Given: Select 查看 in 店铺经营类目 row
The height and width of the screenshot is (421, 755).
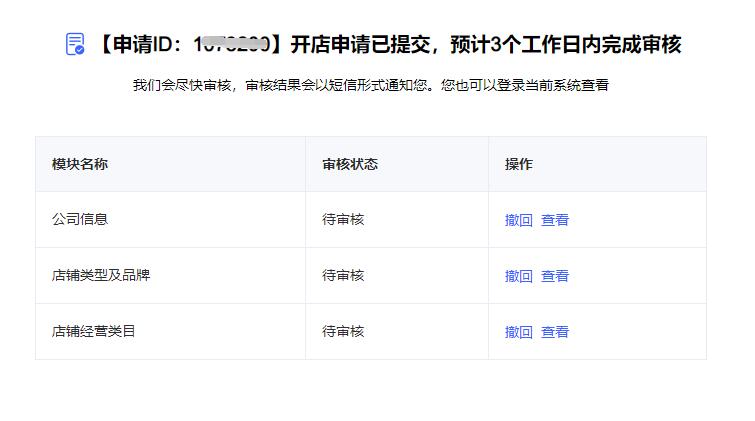Looking at the screenshot, I should 555,332.
